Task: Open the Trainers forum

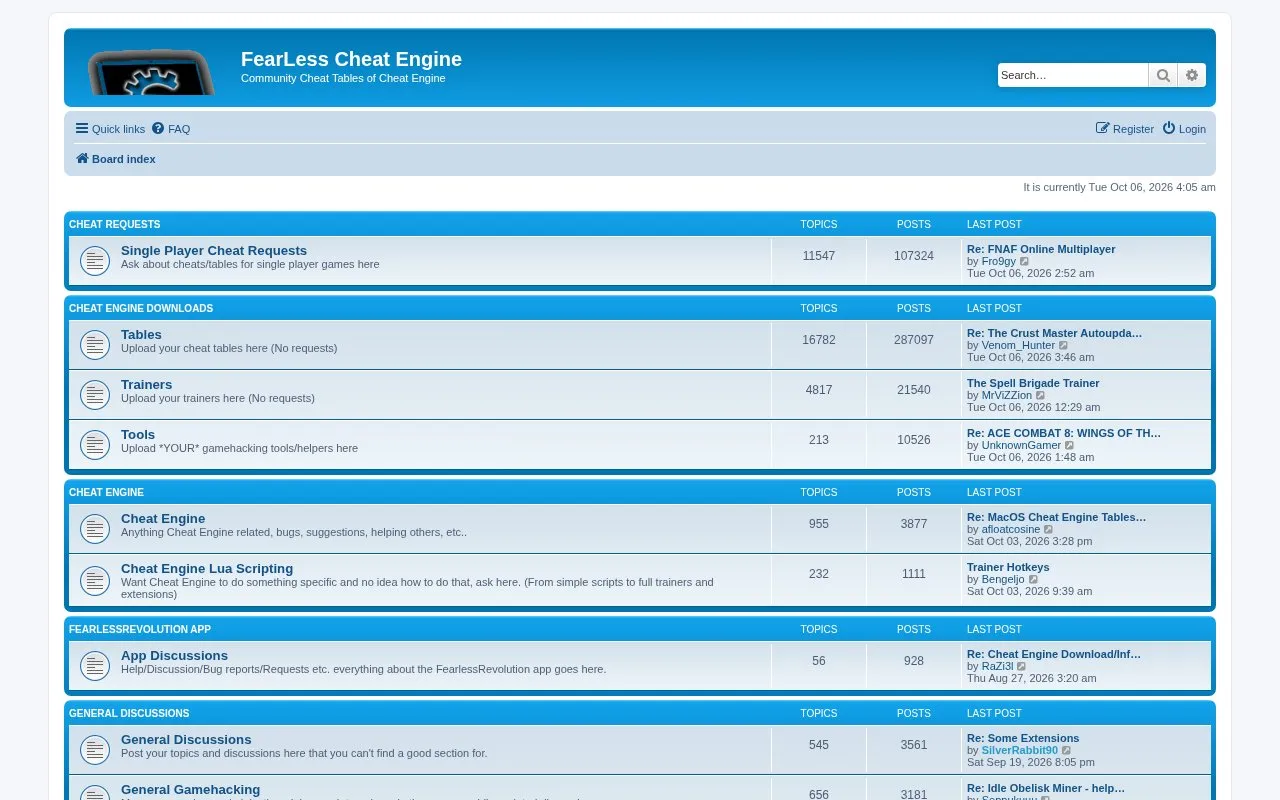Action: click(x=146, y=385)
